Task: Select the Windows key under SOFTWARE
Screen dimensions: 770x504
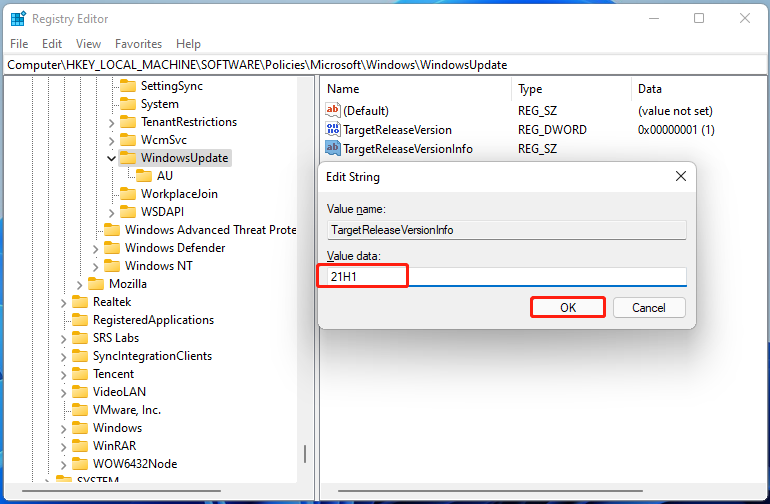Action: [117, 428]
